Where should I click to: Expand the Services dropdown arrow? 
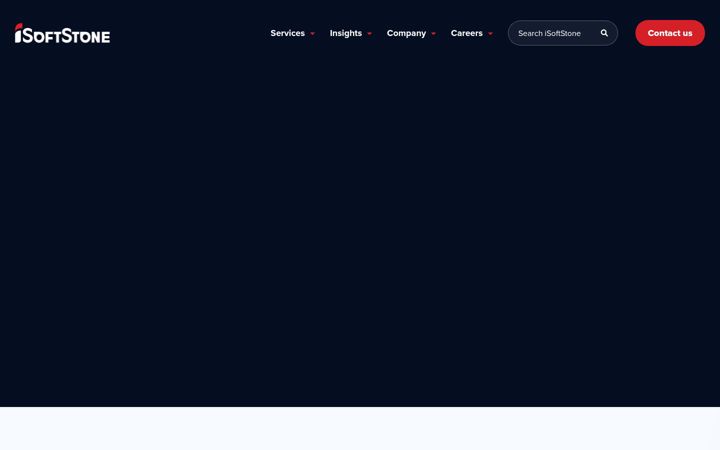[x=313, y=34]
